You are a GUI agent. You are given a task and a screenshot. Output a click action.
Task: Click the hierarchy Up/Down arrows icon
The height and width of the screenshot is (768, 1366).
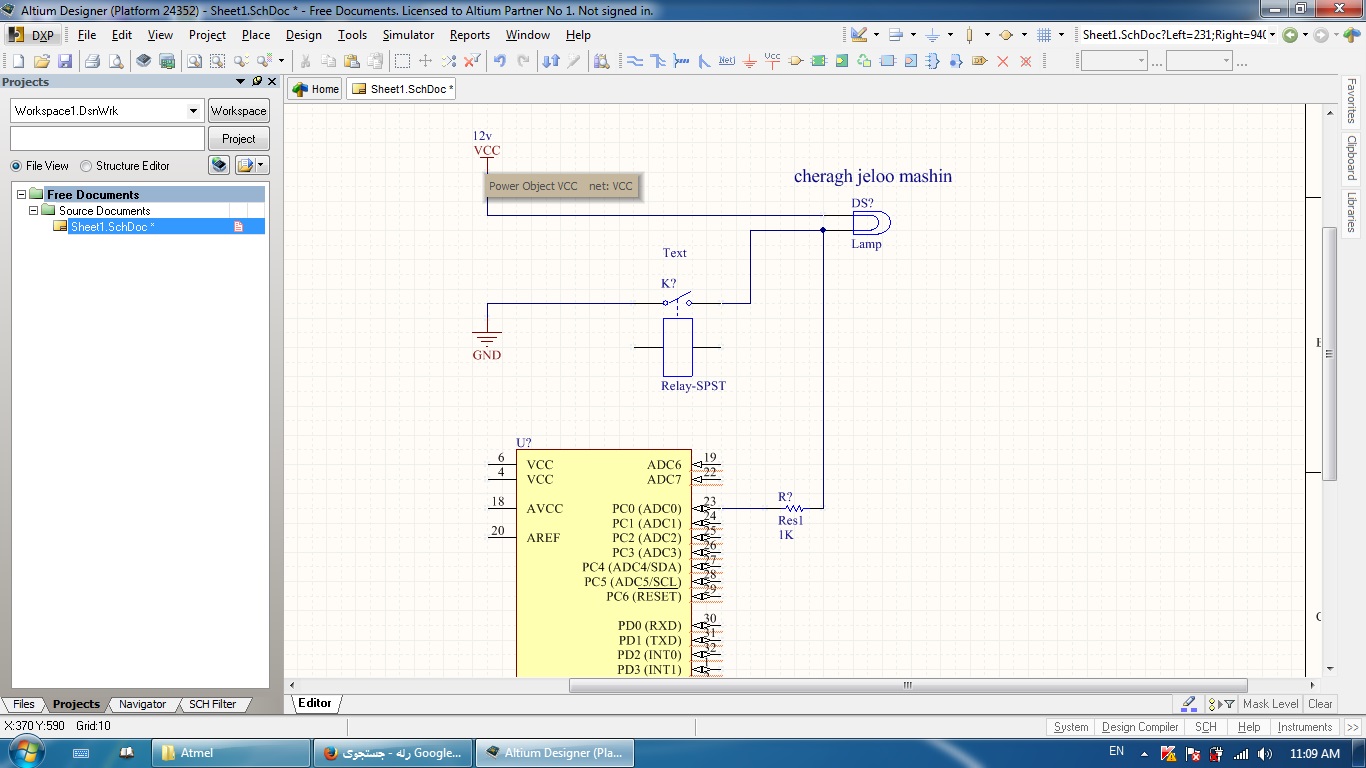pos(551,61)
